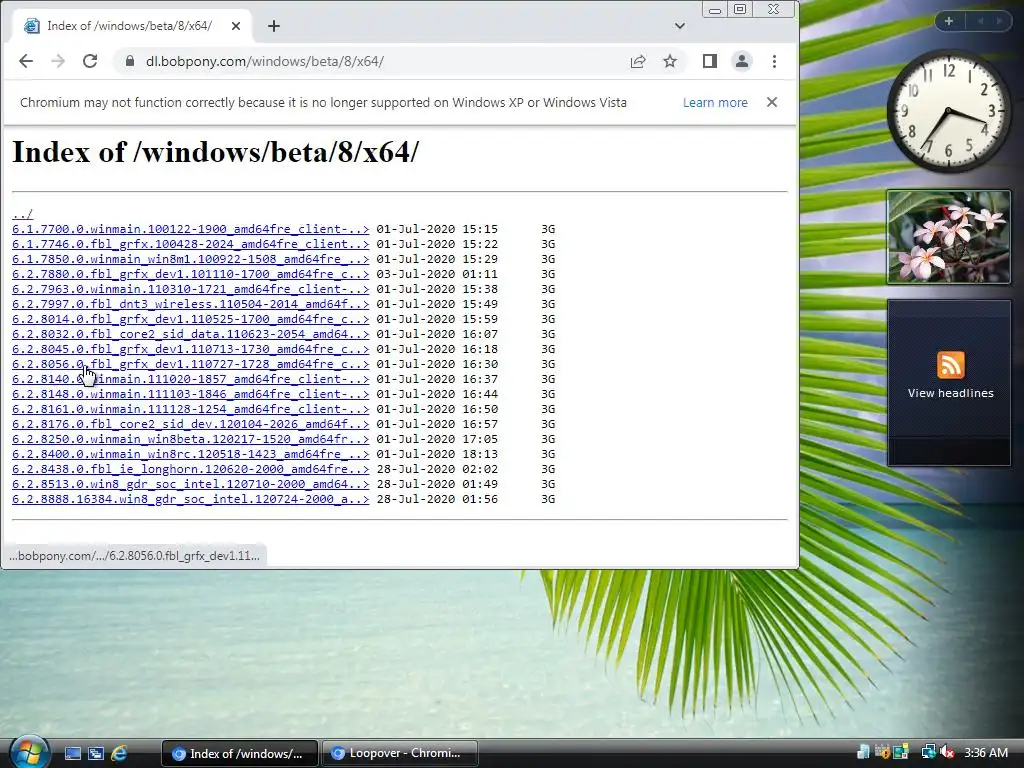The image size is (1024, 768).
Task: Open the 6.2.8250.0.winmain_win8beta link
Action: pyautogui.click(x=191, y=440)
